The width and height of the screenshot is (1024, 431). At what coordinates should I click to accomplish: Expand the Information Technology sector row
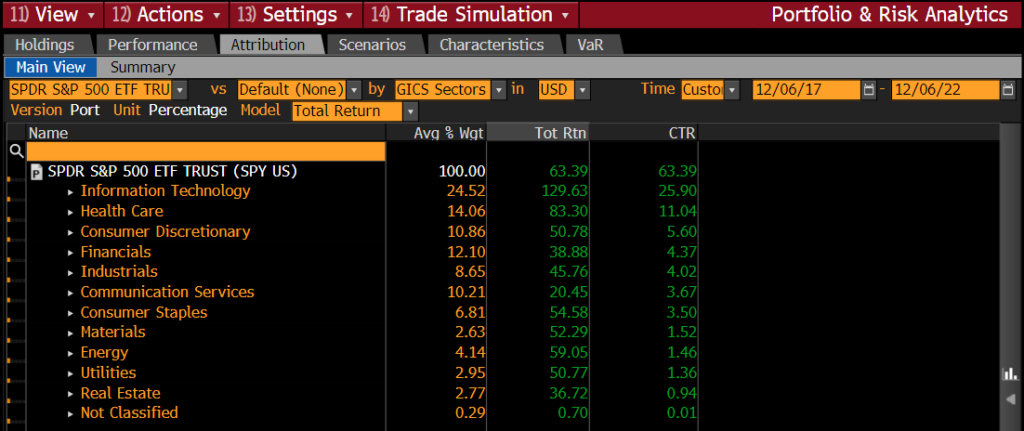click(x=71, y=192)
